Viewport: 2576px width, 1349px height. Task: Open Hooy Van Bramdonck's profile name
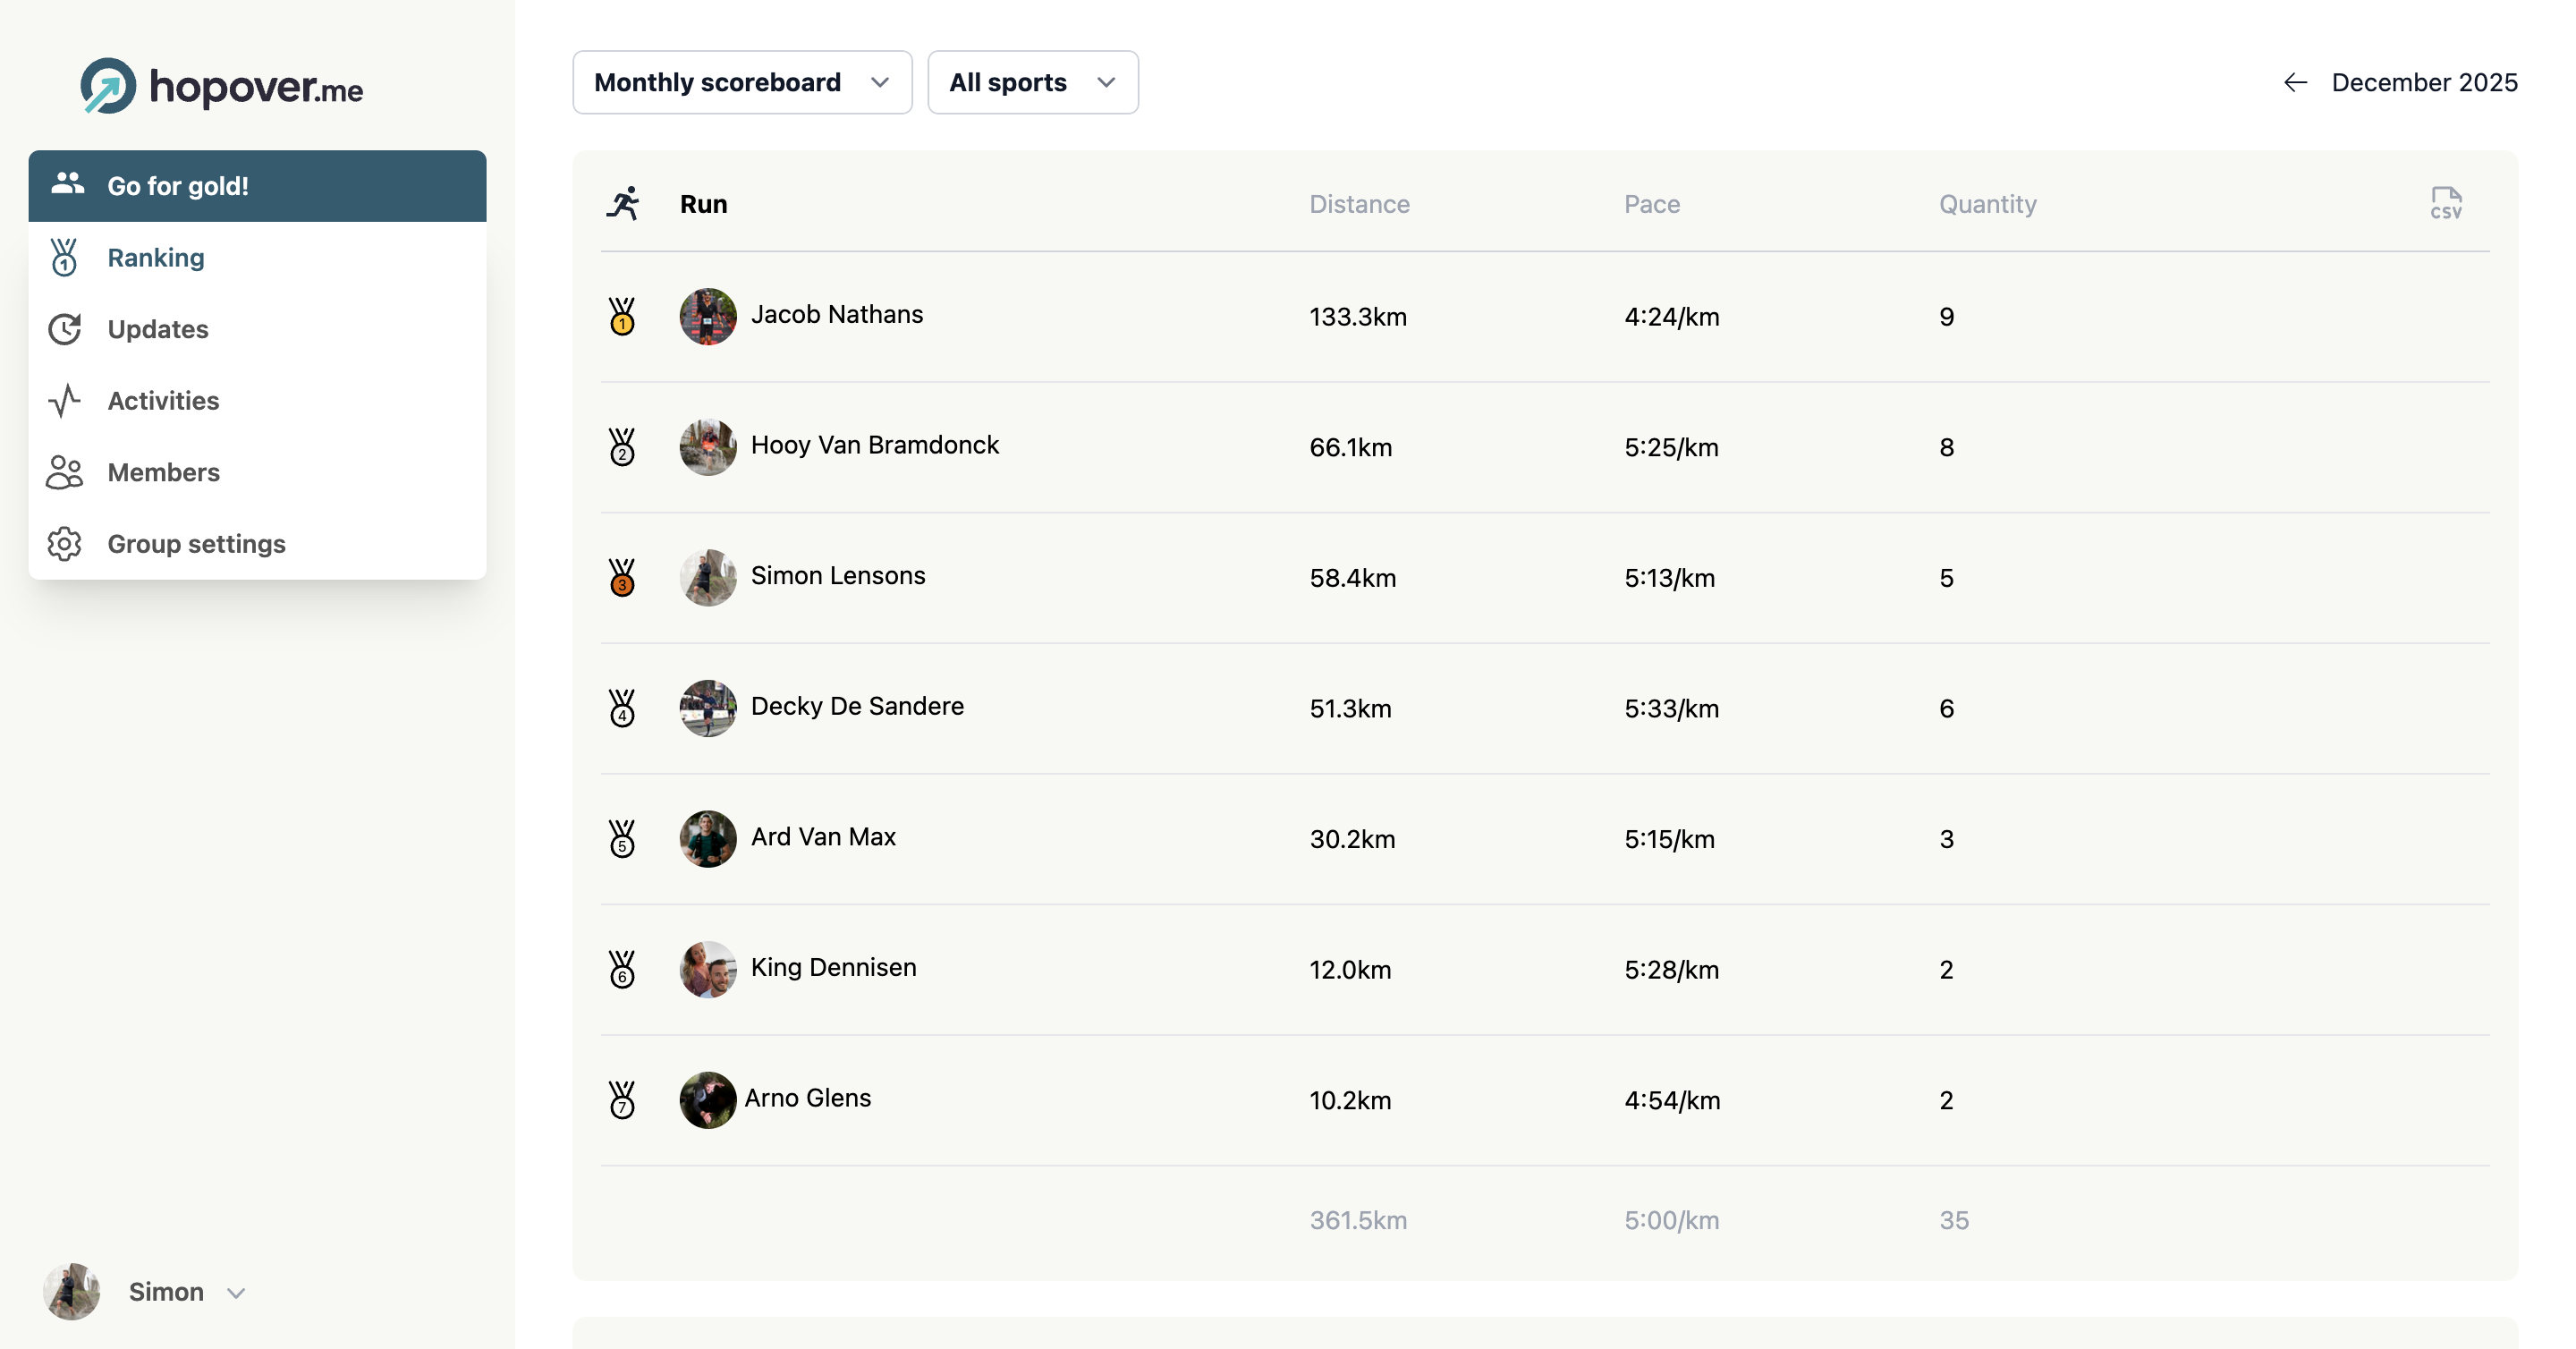[874, 445]
